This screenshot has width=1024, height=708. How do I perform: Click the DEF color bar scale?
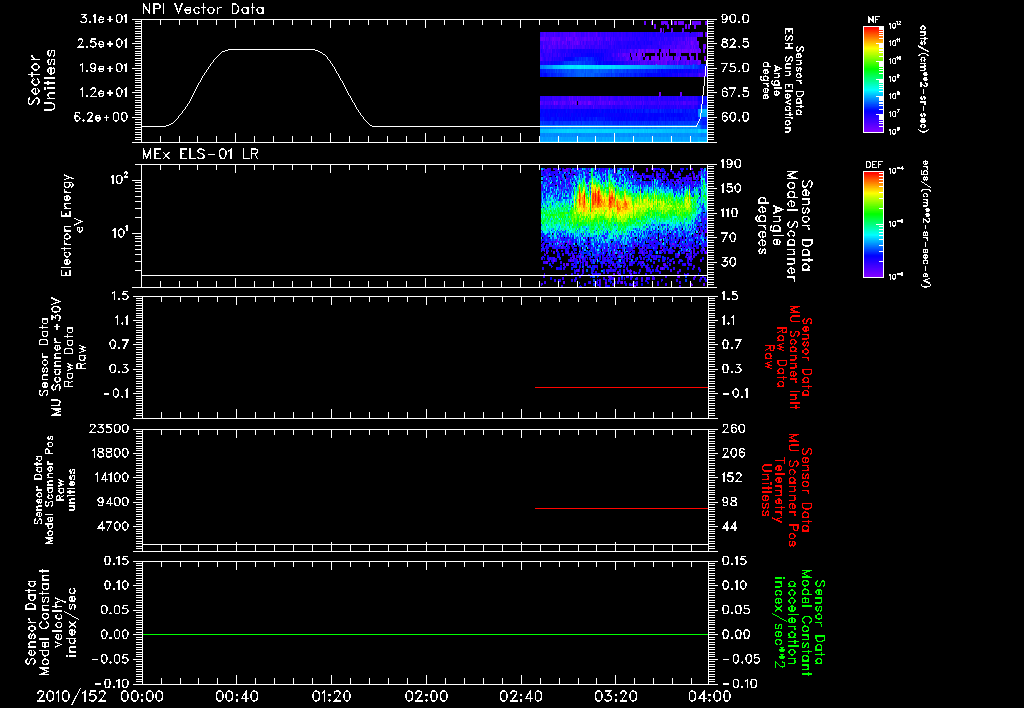pyautogui.click(x=874, y=224)
